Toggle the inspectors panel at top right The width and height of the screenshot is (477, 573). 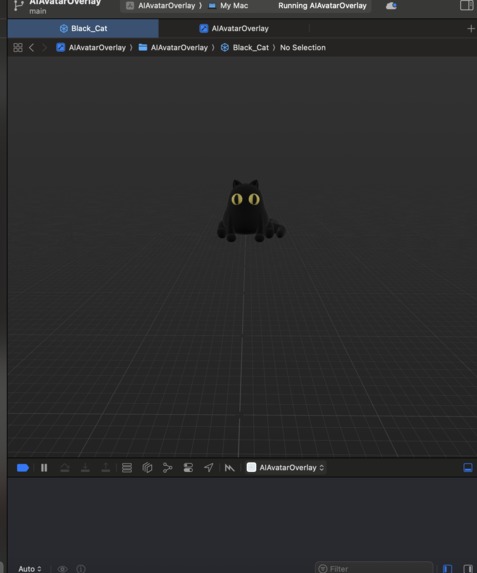click(x=467, y=5)
